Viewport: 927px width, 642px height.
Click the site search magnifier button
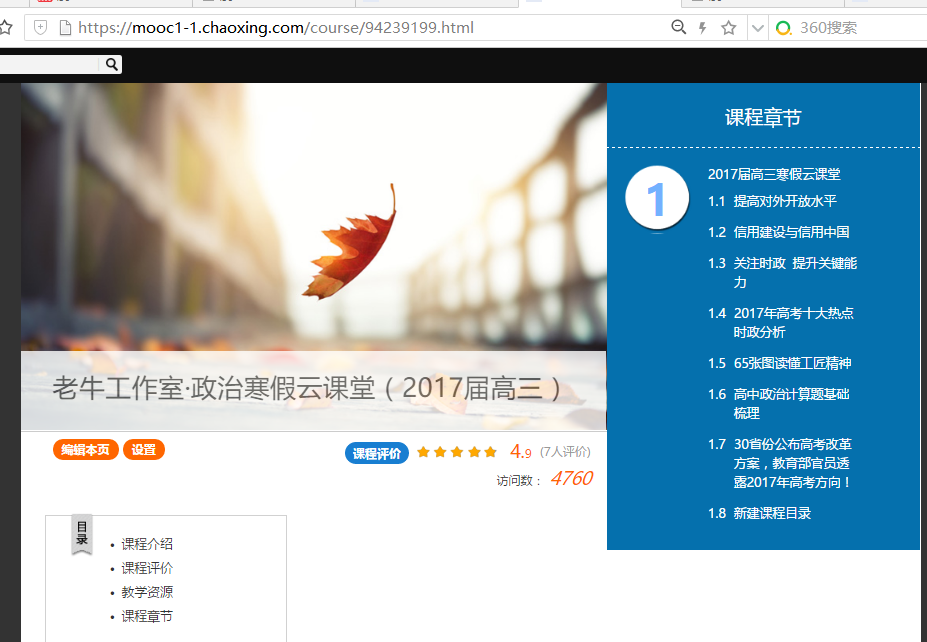[112, 64]
